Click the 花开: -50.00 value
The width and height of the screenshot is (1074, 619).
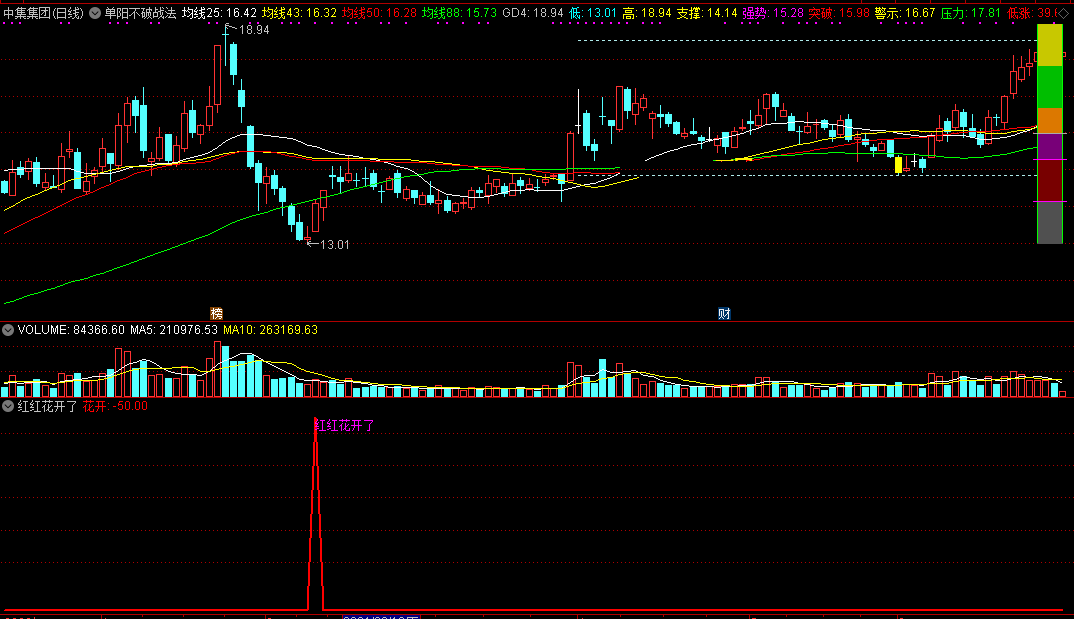(115, 406)
